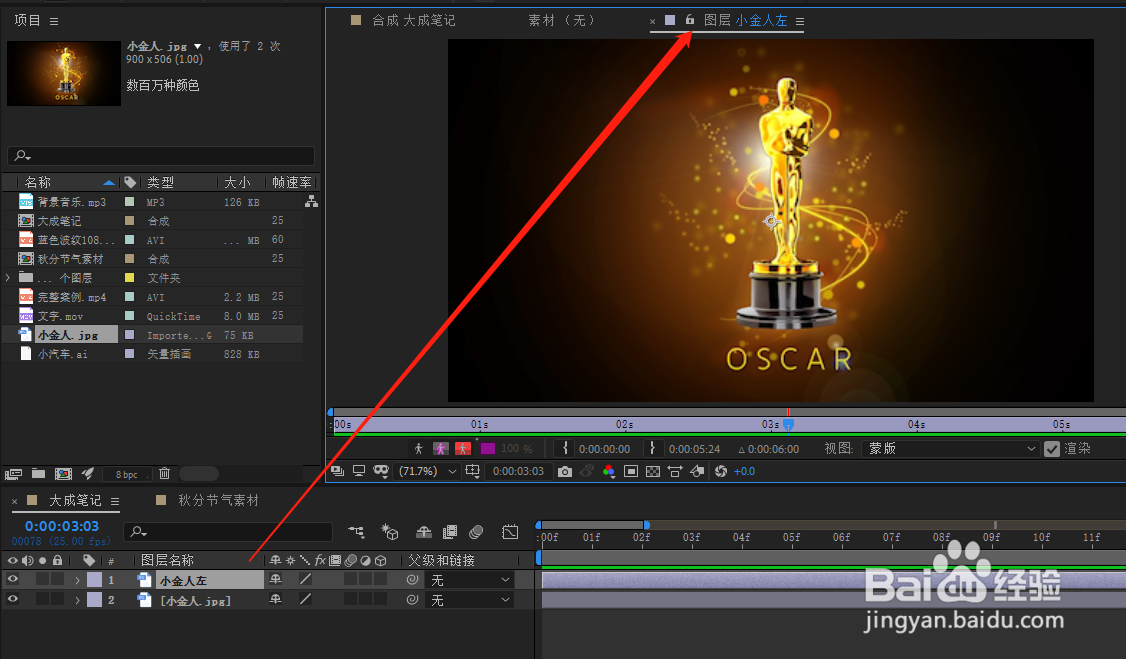Toggle the shy switch for [小金人.jpg] layer
Viewport: 1126px width, 659px height.
[x=276, y=599]
